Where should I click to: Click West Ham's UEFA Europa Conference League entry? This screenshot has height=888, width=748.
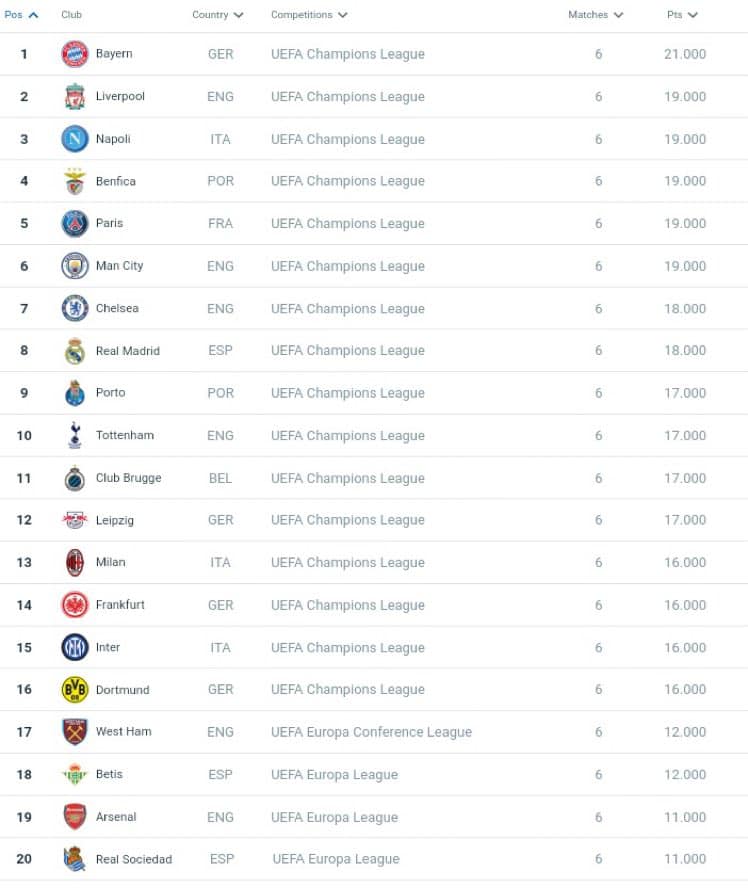tap(371, 732)
